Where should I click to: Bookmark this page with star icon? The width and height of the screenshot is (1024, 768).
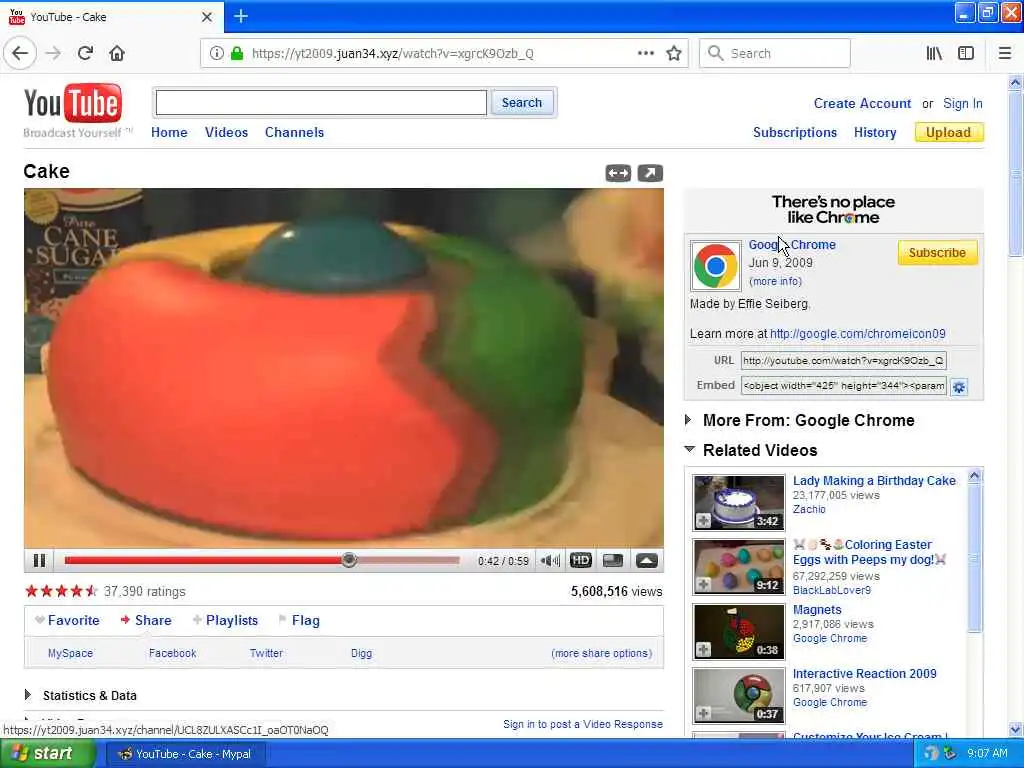coord(674,54)
